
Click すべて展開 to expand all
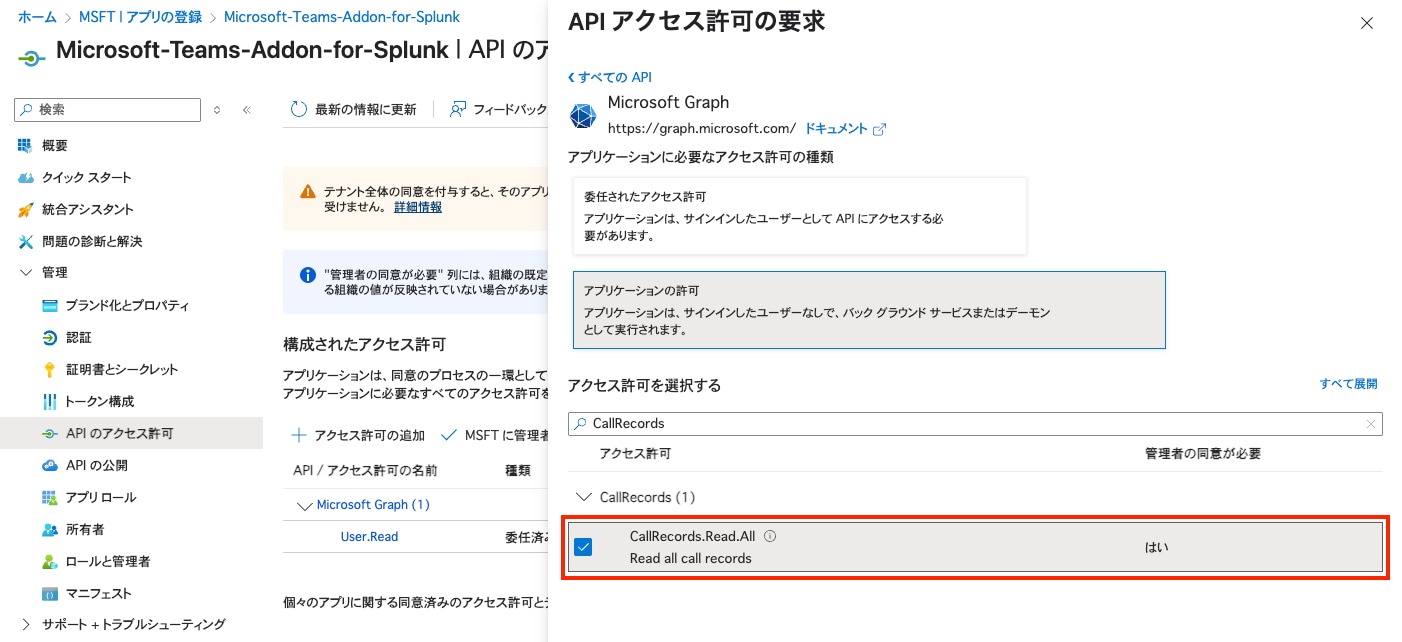(x=1348, y=384)
